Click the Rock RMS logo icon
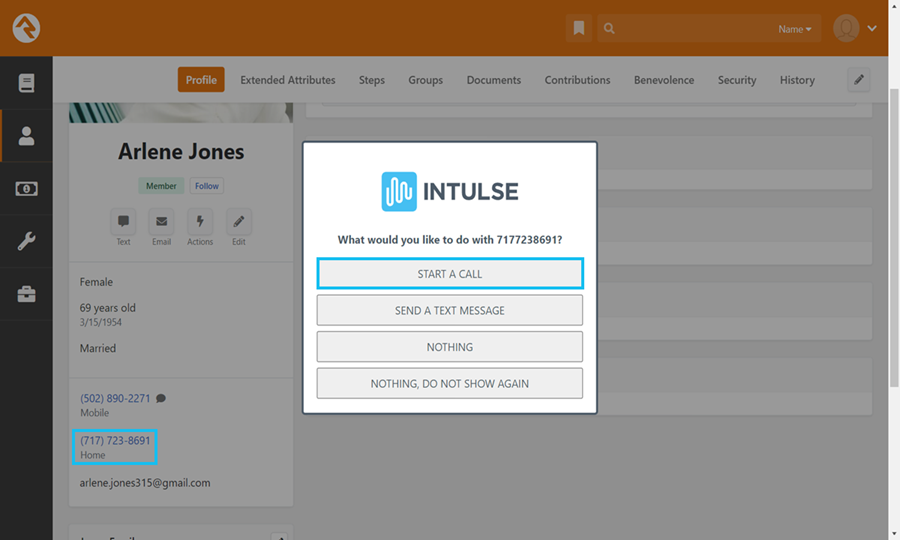The image size is (900, 540). tap(26, 28)
